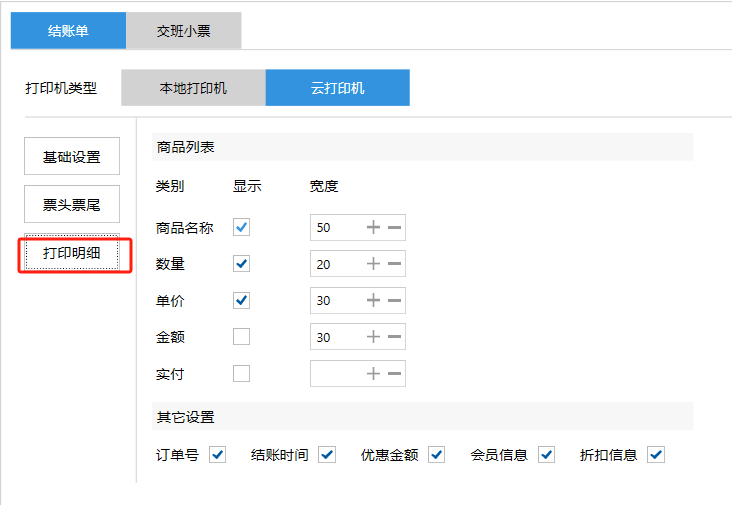Toggle 订单号 checkbox off
The image size is (732, 505).
pos(217,454)
